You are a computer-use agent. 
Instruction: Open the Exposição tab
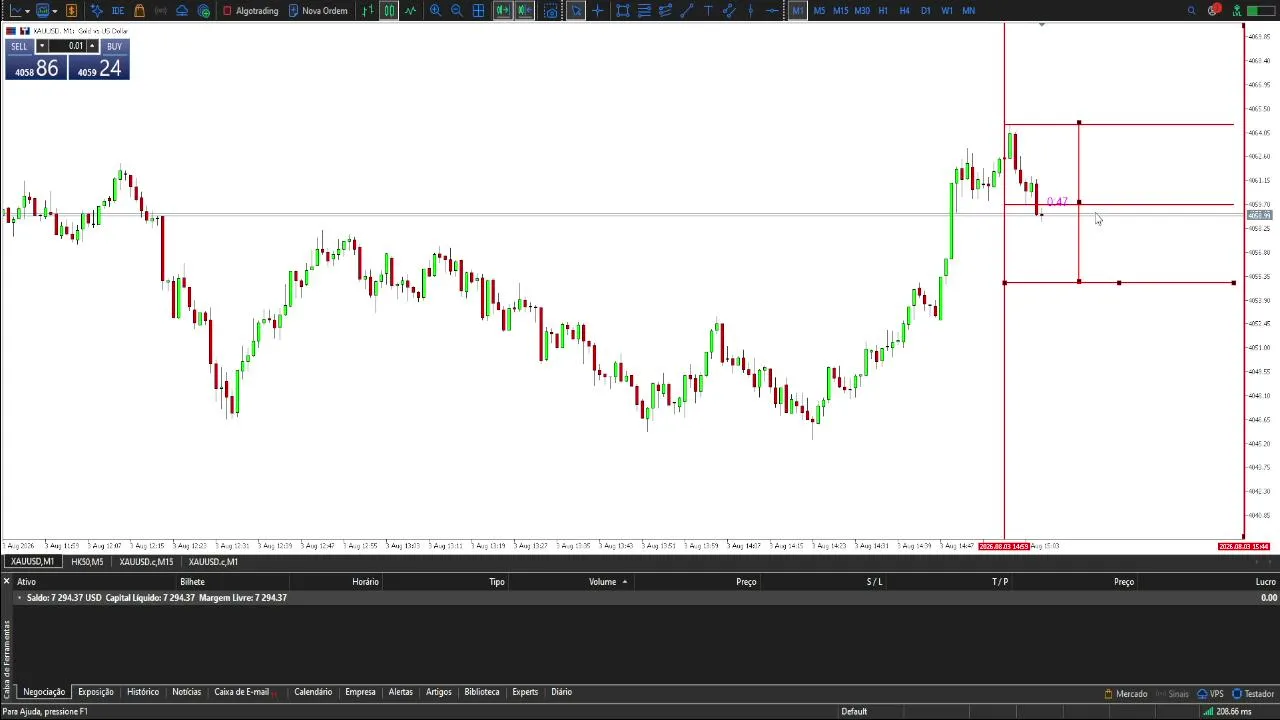point(96,692)
